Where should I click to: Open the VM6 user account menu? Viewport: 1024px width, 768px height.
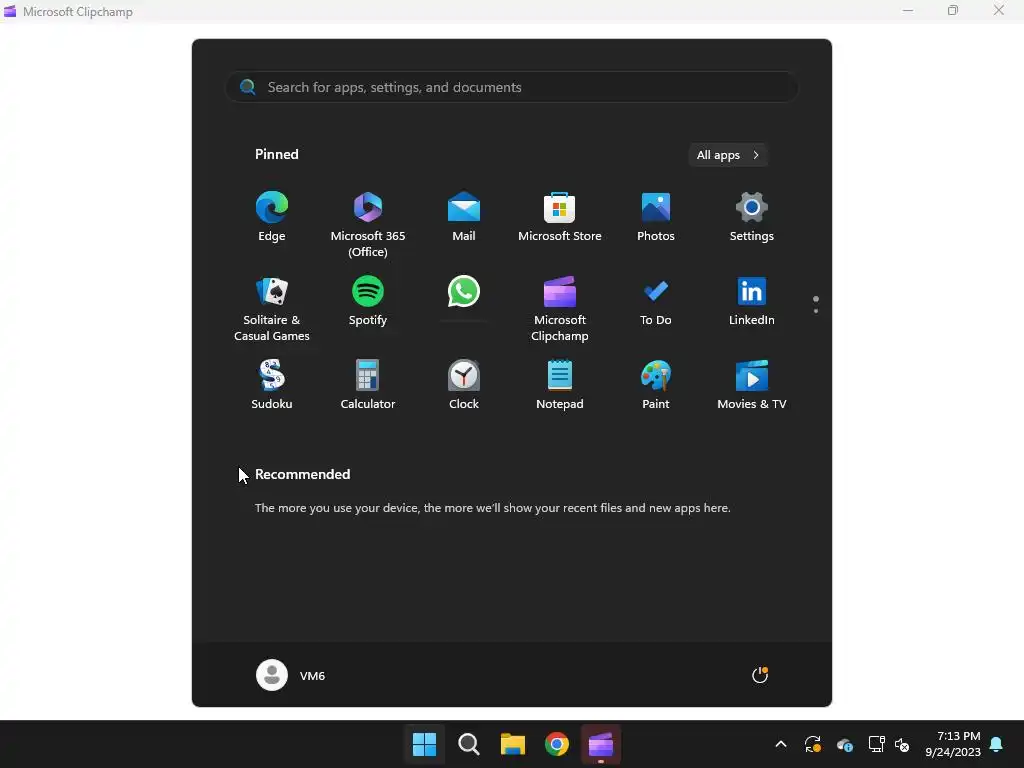pyautogui.click(x=291, y=675)
